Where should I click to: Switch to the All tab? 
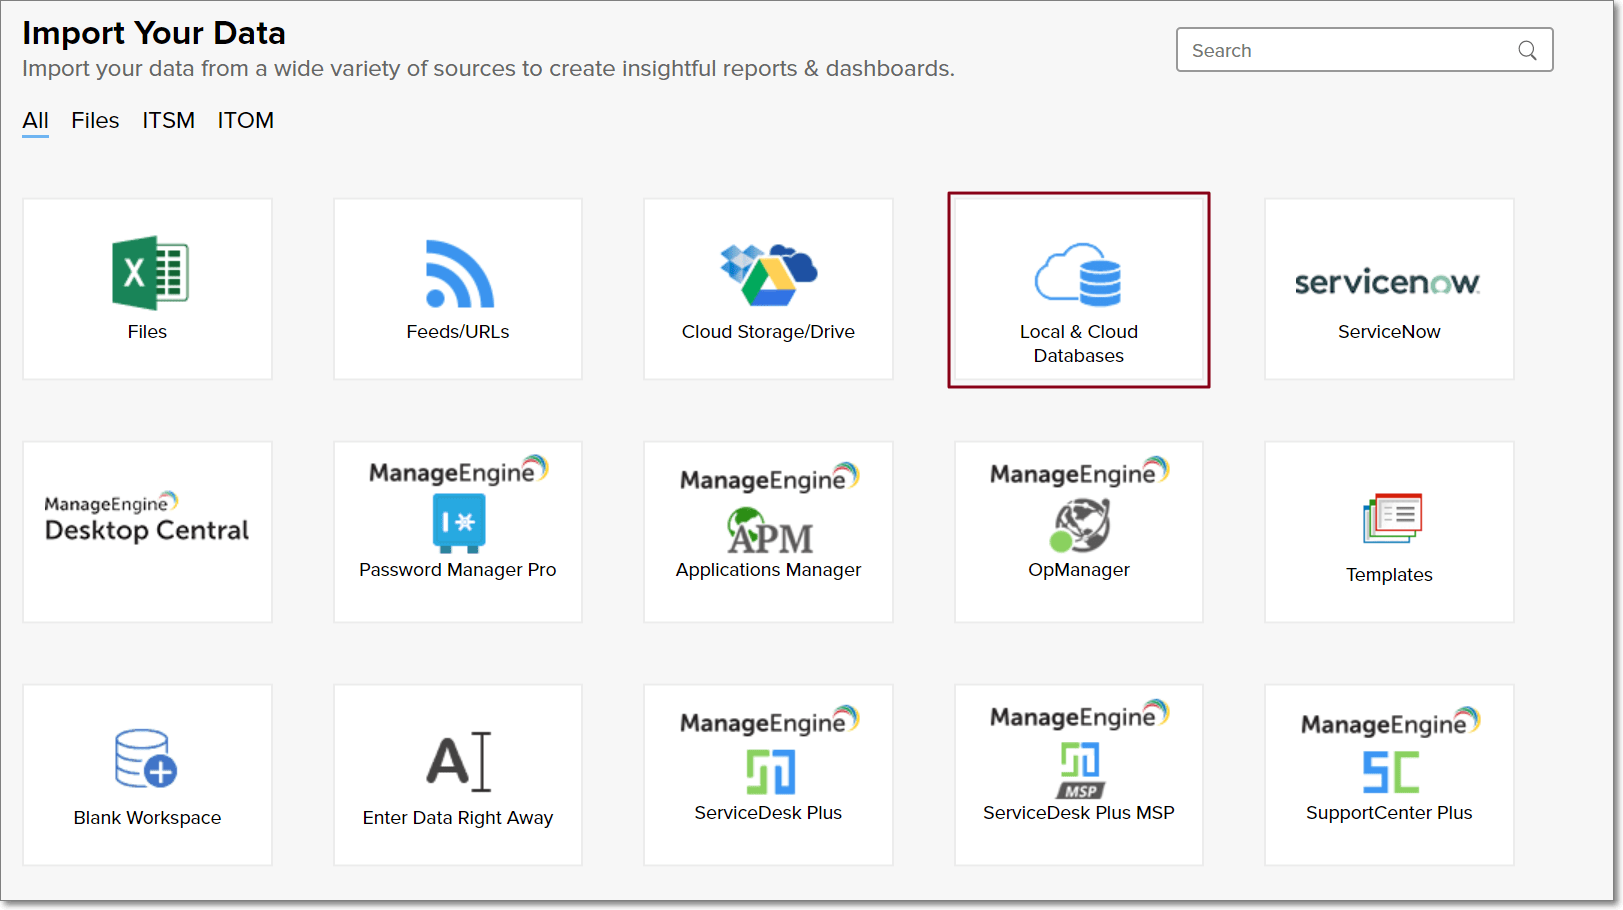[35, 121]
